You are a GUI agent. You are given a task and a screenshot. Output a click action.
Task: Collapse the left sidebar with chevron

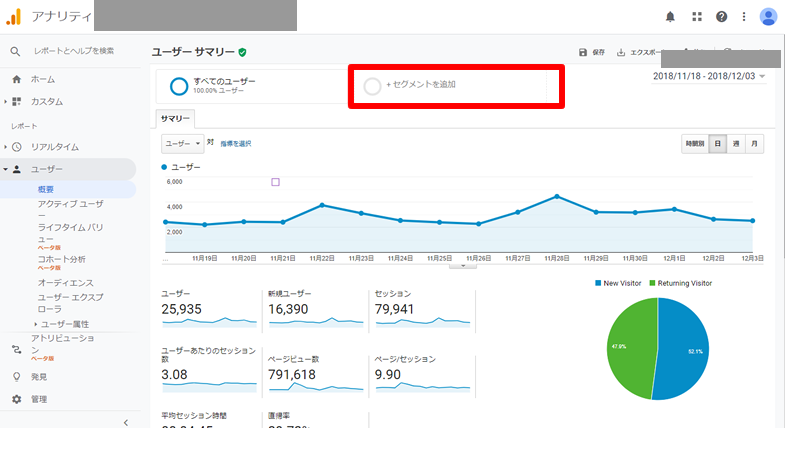tap(126, 422)
